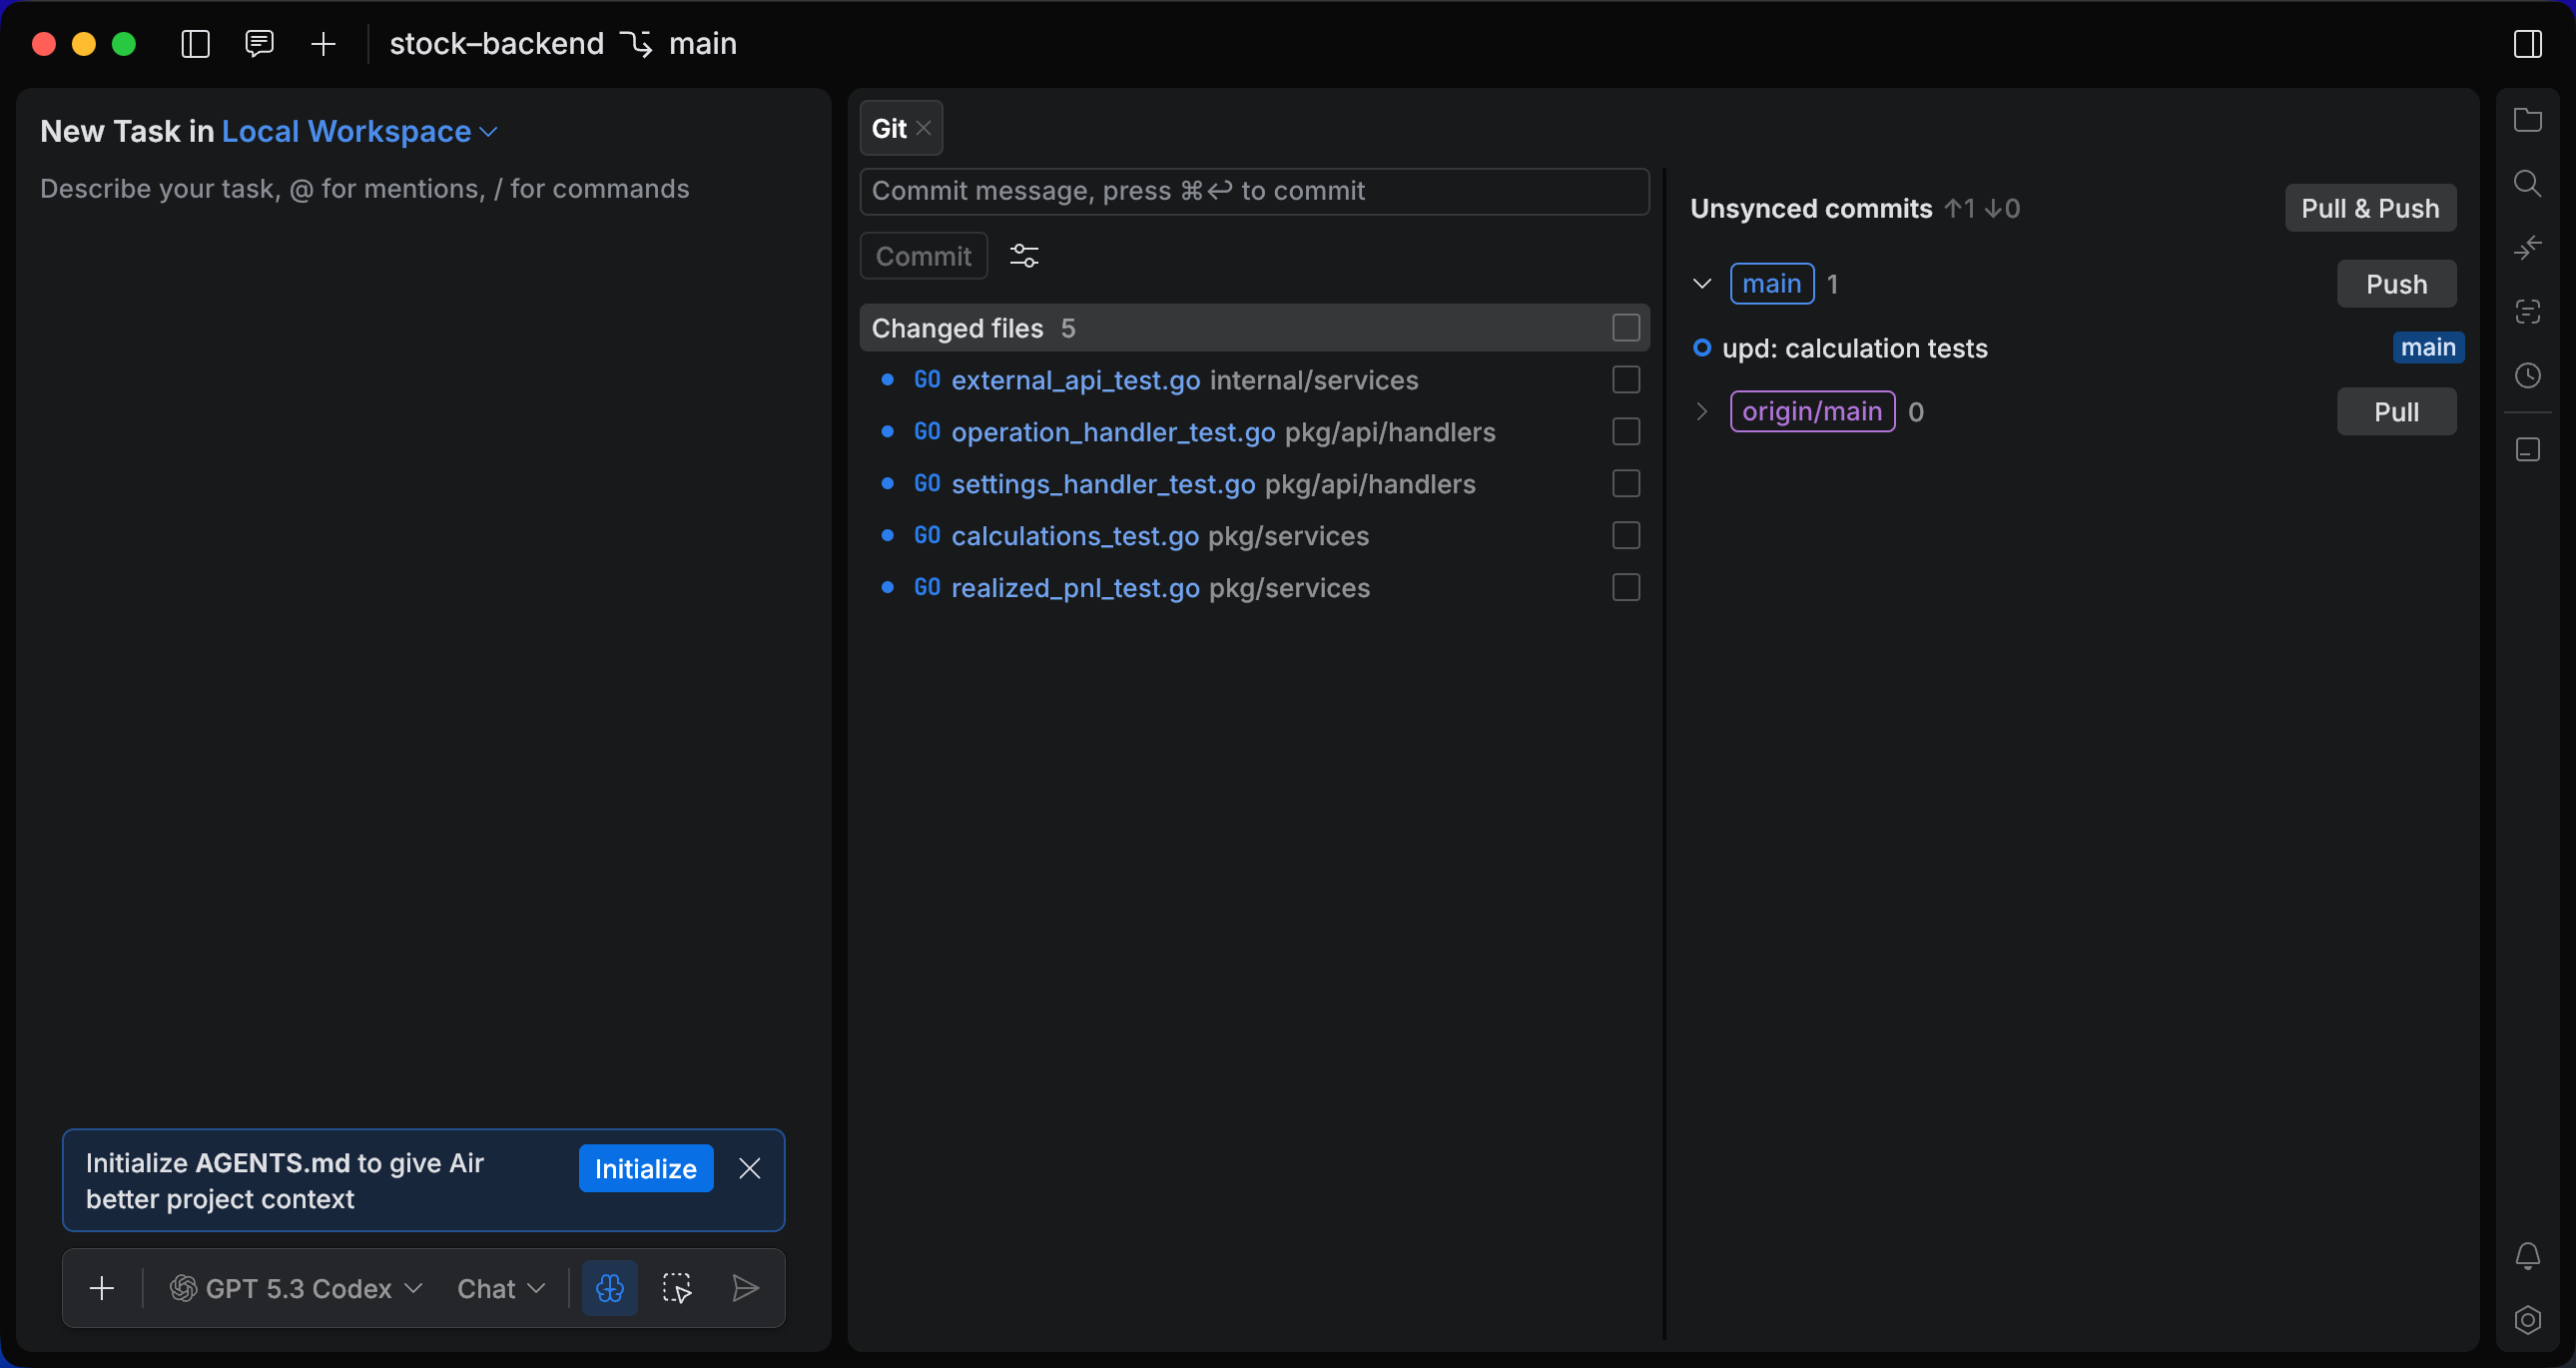Toggle the left sidebar visibility icon
Image resolution: width=2576 pixels, height=1368 pixels.
[195, 44]
